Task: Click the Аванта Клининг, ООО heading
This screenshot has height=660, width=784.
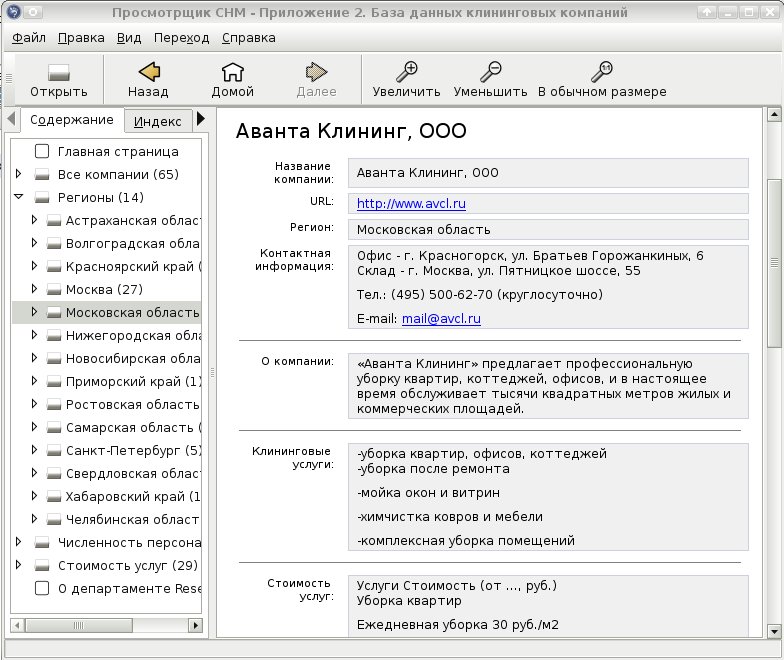Action: coord(351,131)
